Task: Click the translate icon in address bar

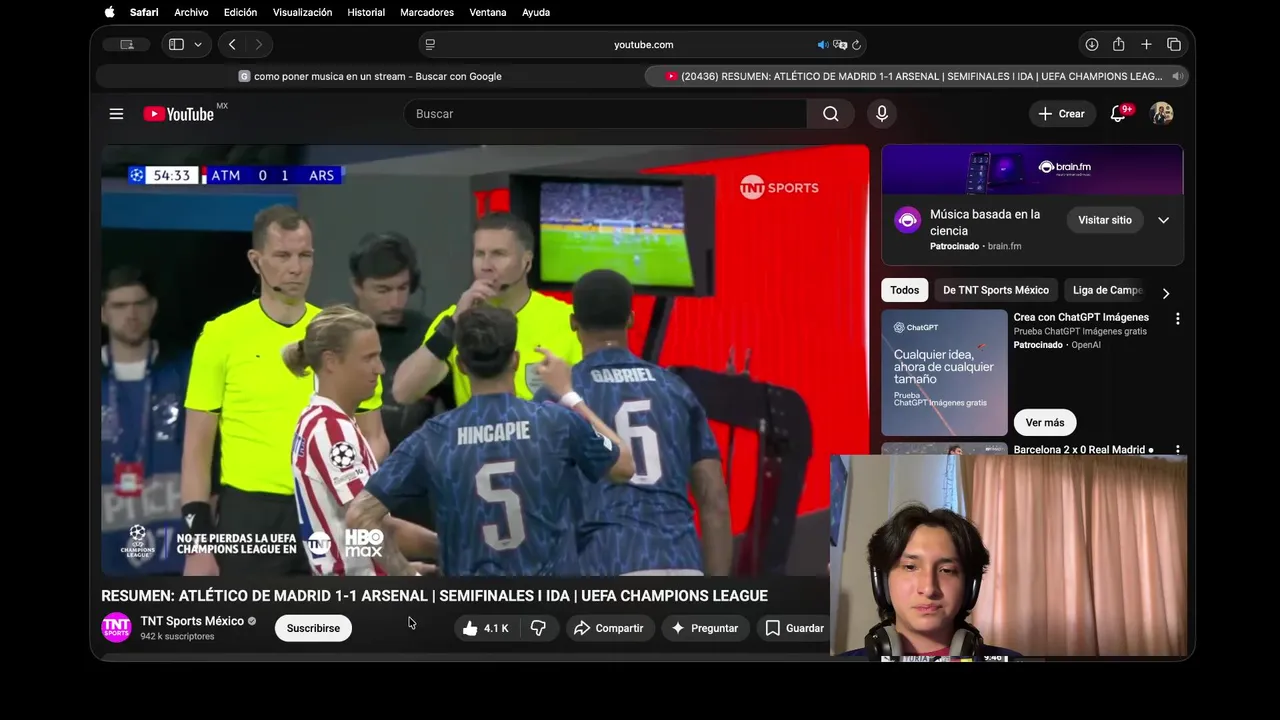Action: pos(840,45)
